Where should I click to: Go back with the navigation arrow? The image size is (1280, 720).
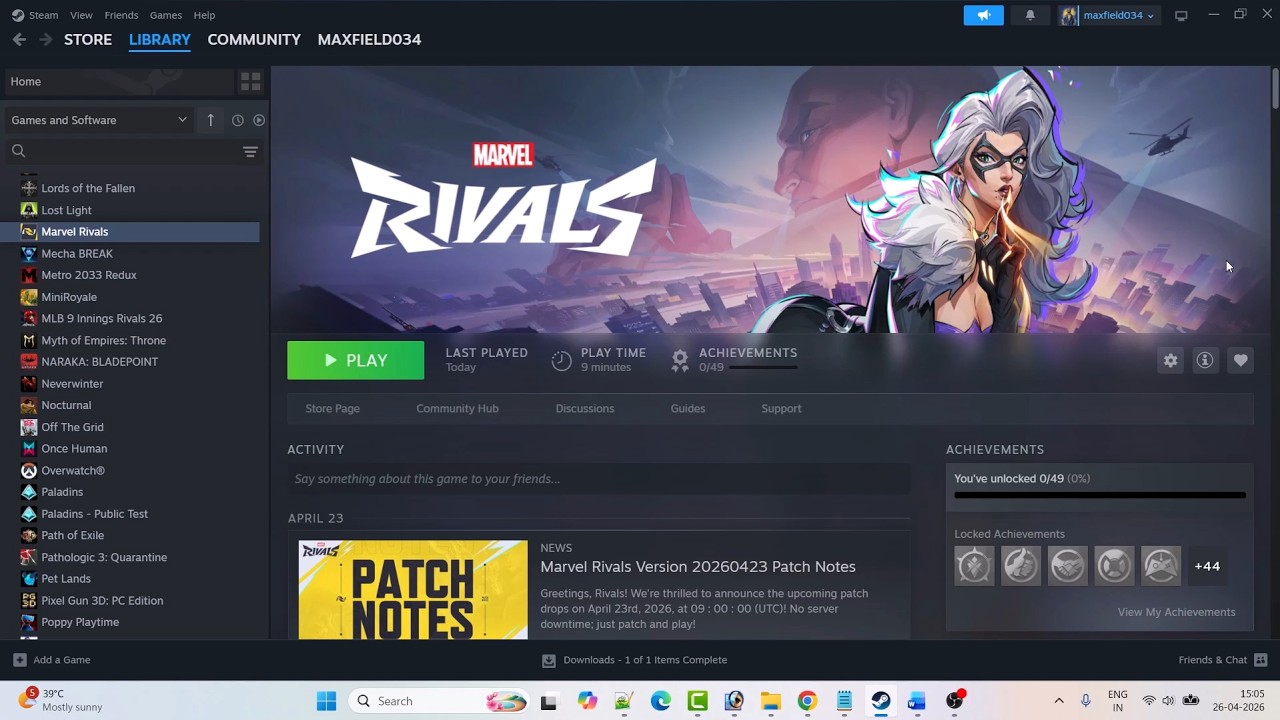tap(19, 39)
